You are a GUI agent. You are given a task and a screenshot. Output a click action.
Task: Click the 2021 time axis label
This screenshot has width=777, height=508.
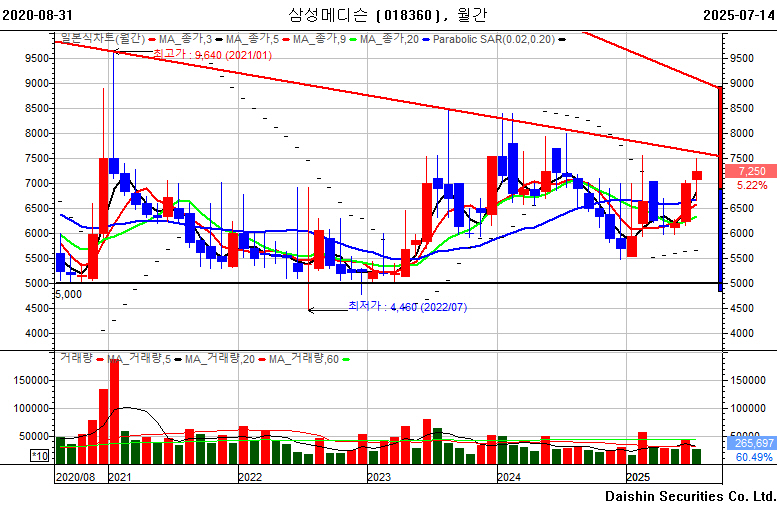120,477
